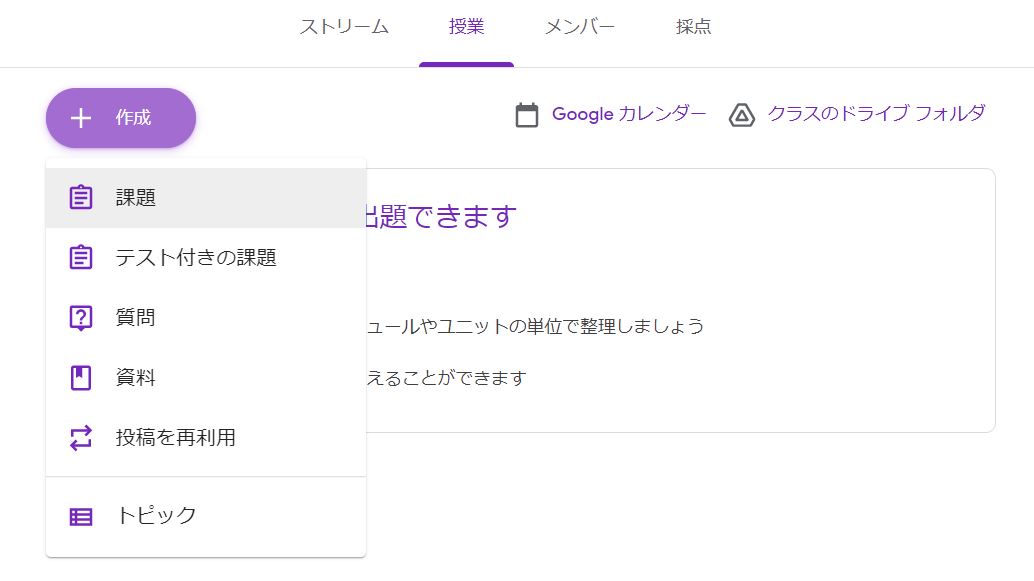Viewport: 1034px width, 581px height.
Task: Click the list icon next to トピック
Action: [x=80, y=515]
